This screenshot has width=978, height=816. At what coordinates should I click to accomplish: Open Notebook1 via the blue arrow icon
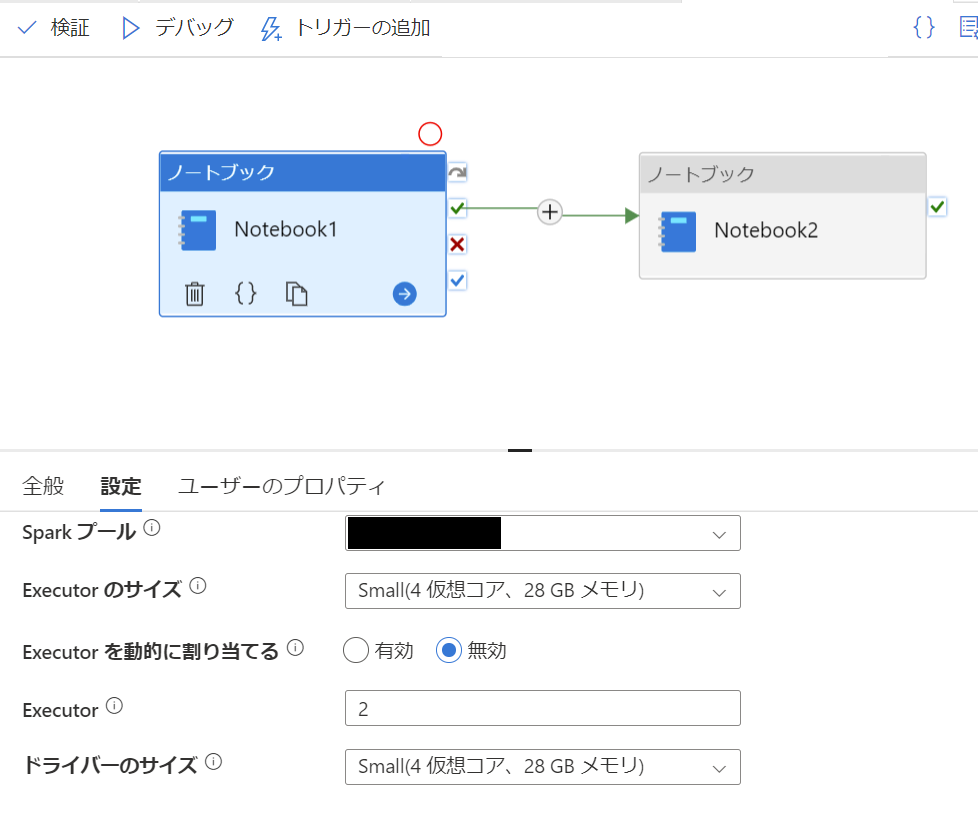click(404, 293)
